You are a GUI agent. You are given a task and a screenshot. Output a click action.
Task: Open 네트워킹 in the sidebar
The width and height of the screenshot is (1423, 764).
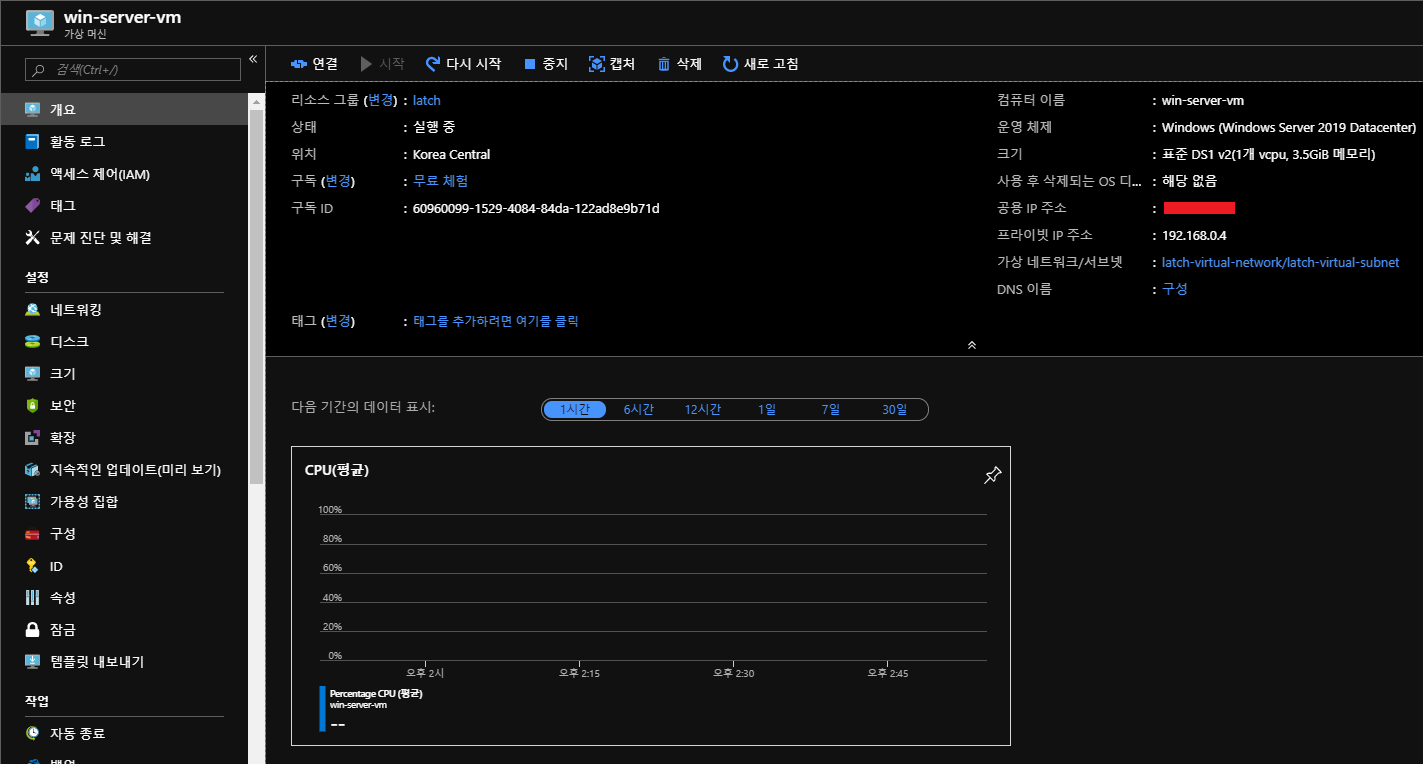(x=124, y=310)
